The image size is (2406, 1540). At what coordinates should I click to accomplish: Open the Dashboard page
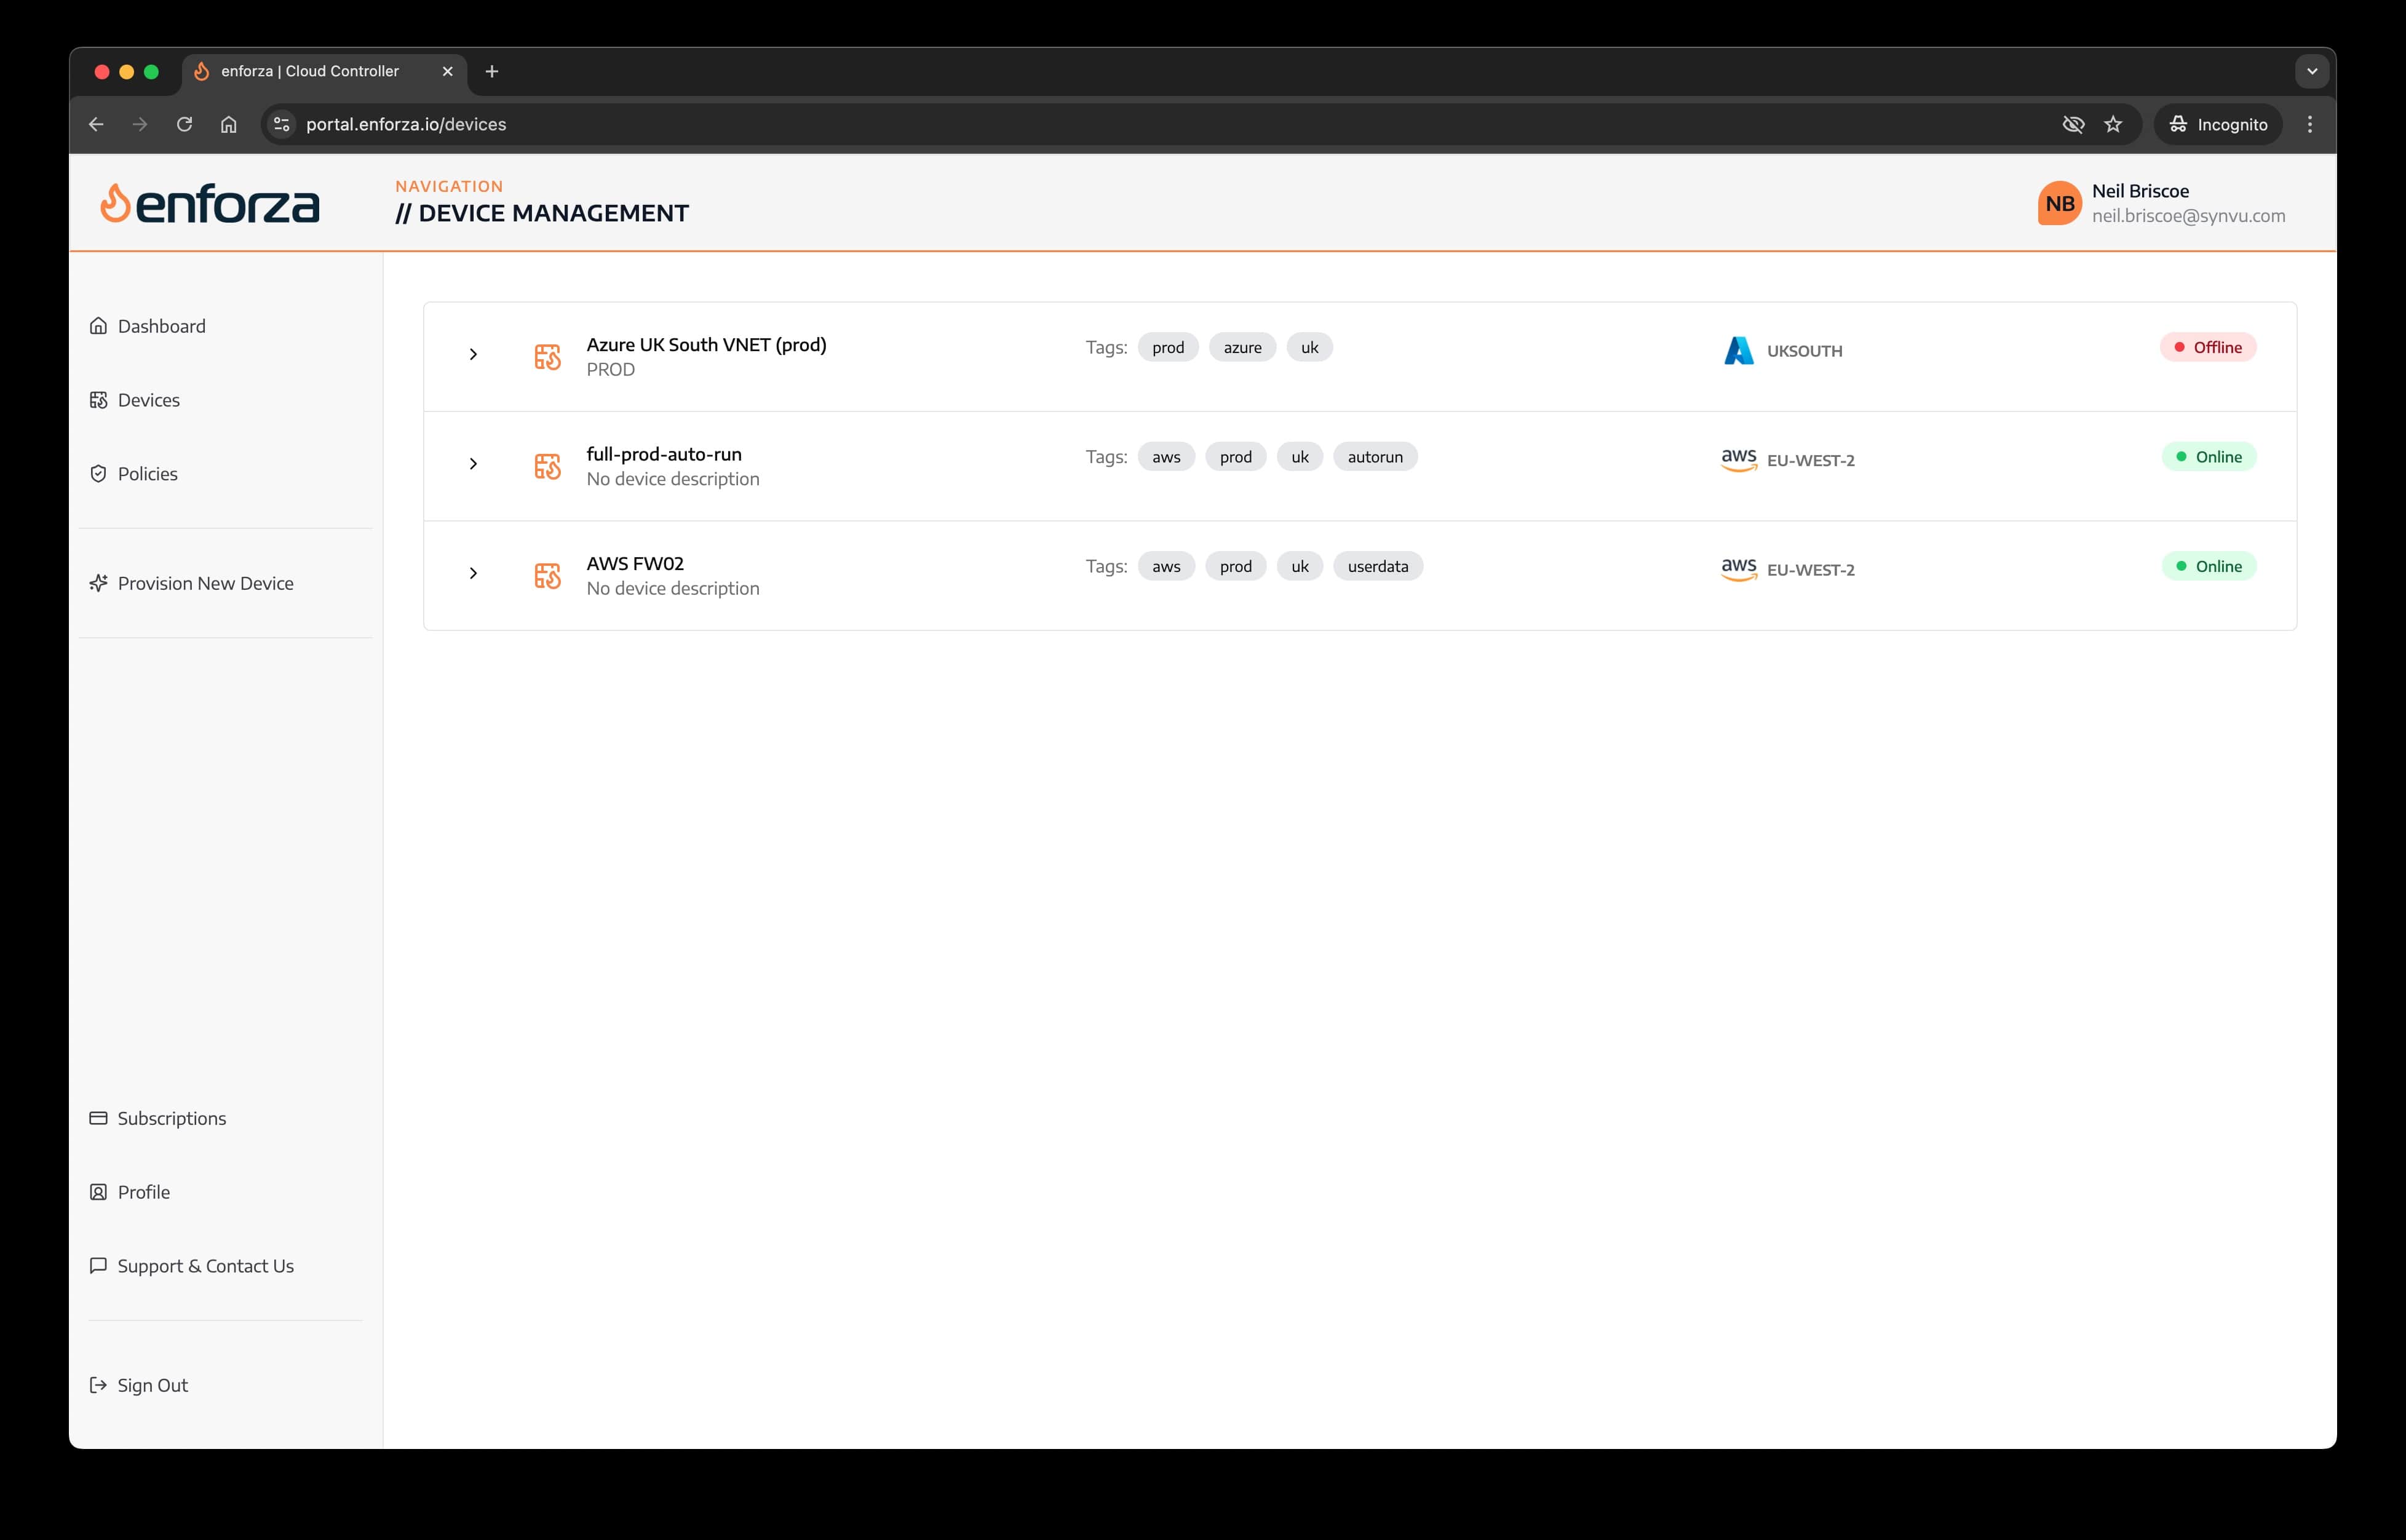(x=162, y=326)
